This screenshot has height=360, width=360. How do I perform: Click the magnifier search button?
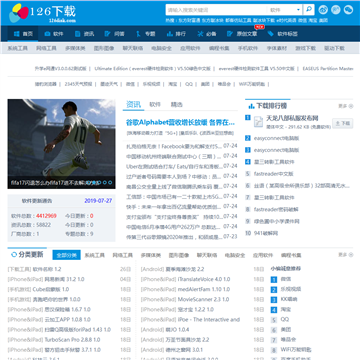[x=309, y=10]
